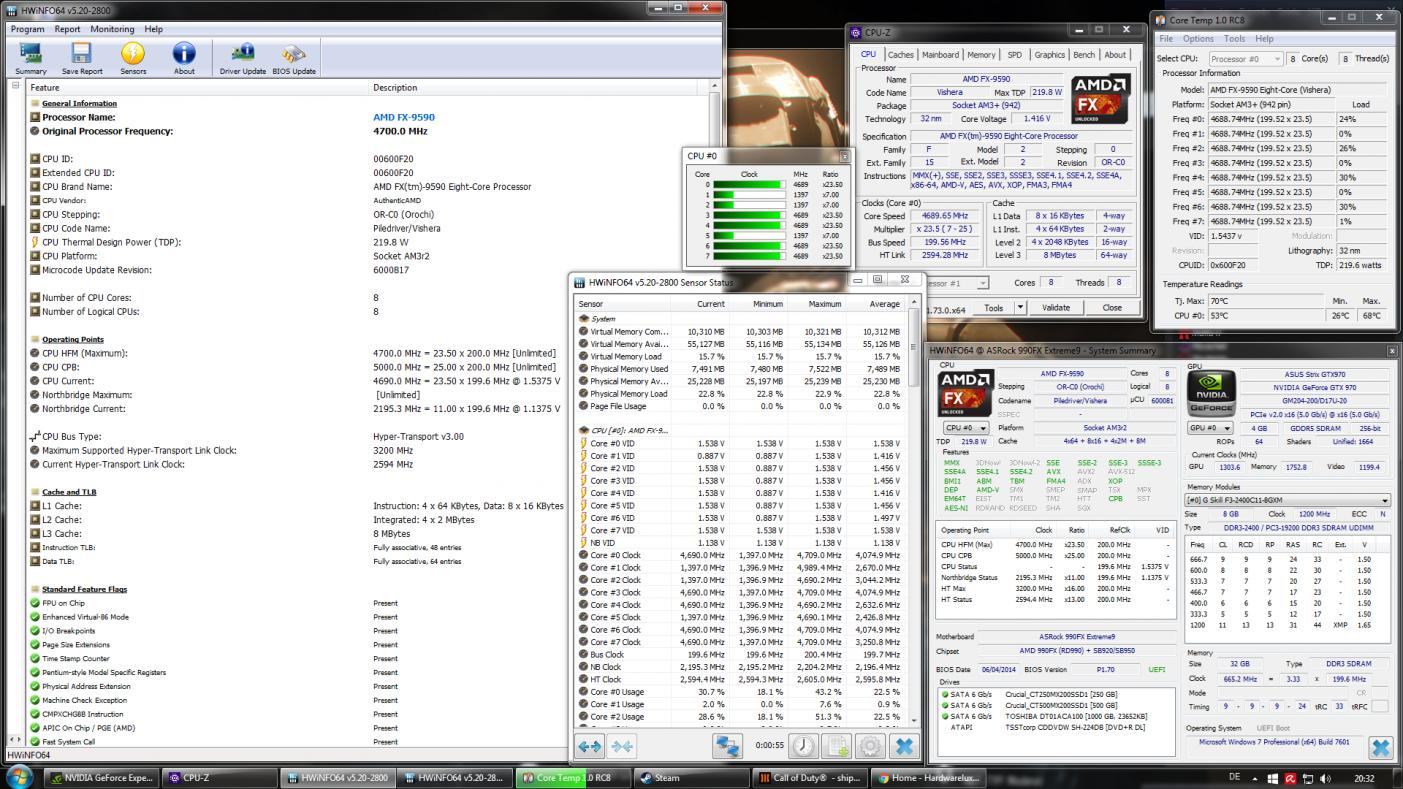Open the CPU #0 selector in System Summary
This screenshot has width=1403, height=789.
pos(964,428)
